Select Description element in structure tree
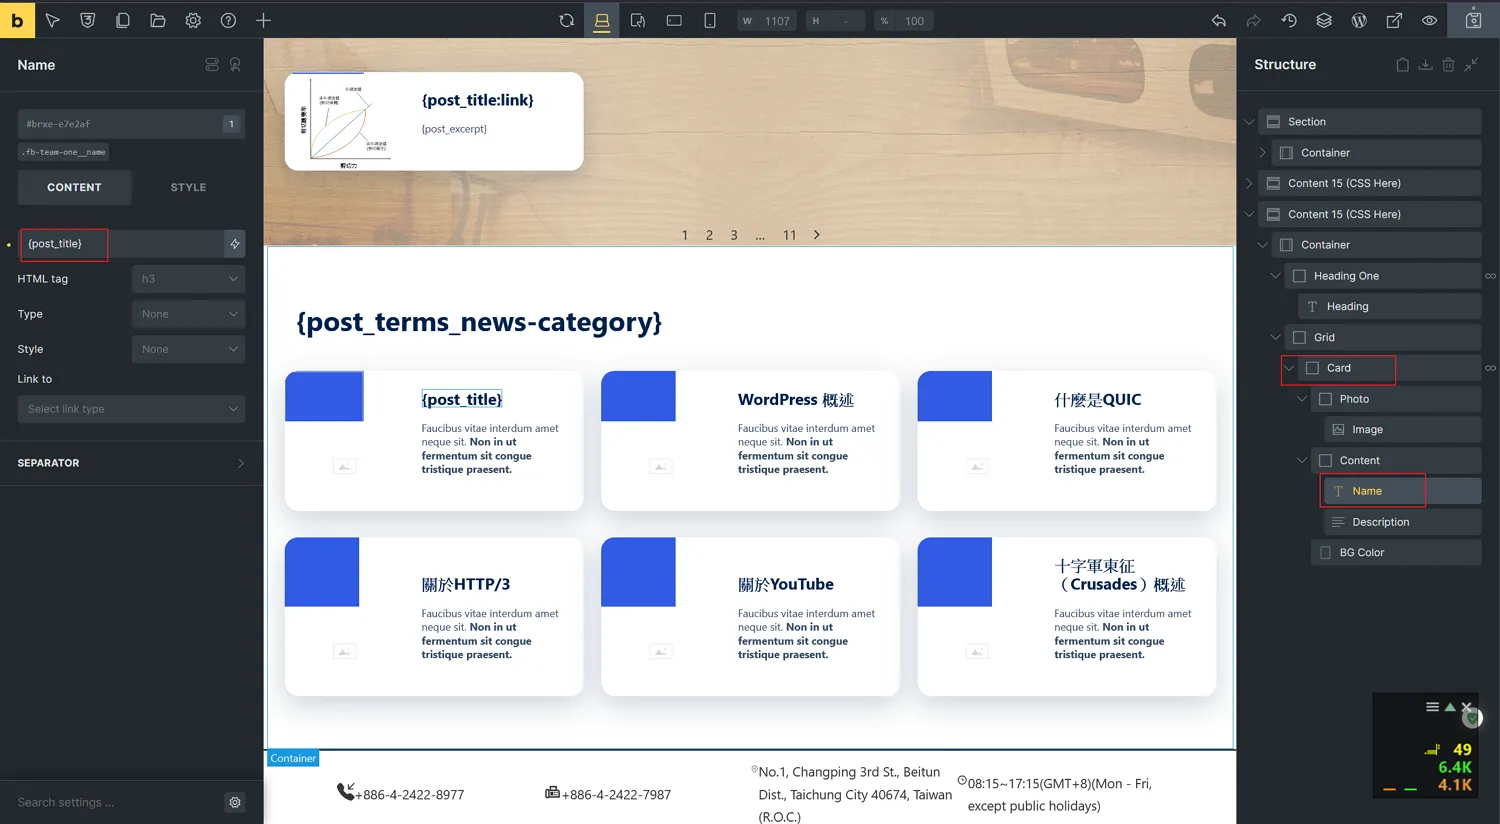The width and height of the screenshot is (1500, 824). tap(1380, 522)
